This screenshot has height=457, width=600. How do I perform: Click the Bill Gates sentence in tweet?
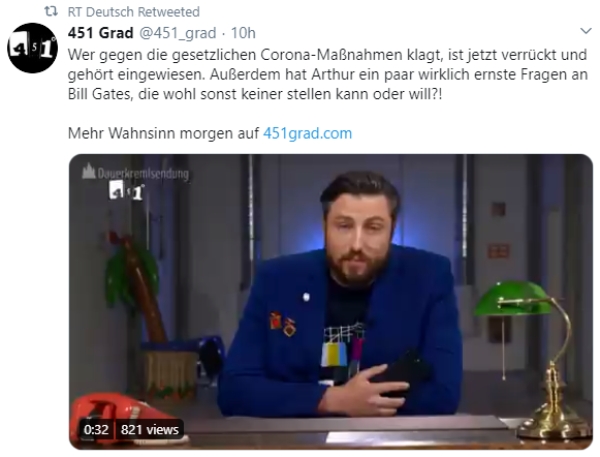point(327,84)
